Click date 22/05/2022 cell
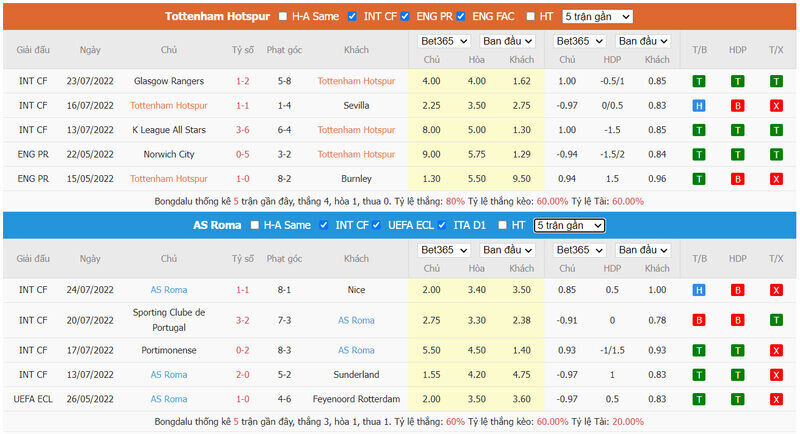This screenshot has height=434, width=800. coord(90,155)
